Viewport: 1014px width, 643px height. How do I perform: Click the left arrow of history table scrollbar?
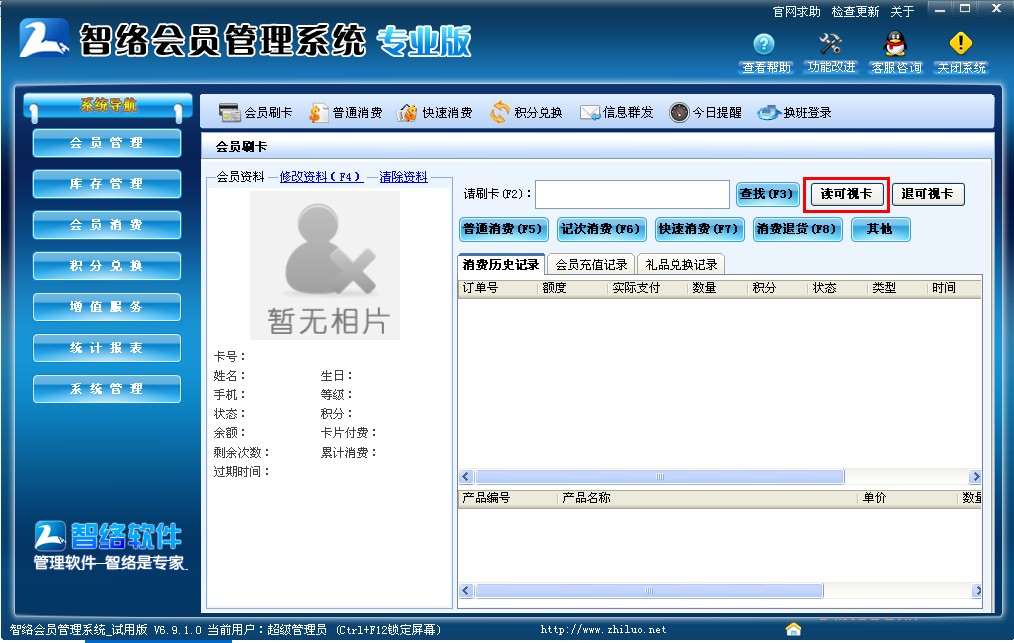(466, 477)
